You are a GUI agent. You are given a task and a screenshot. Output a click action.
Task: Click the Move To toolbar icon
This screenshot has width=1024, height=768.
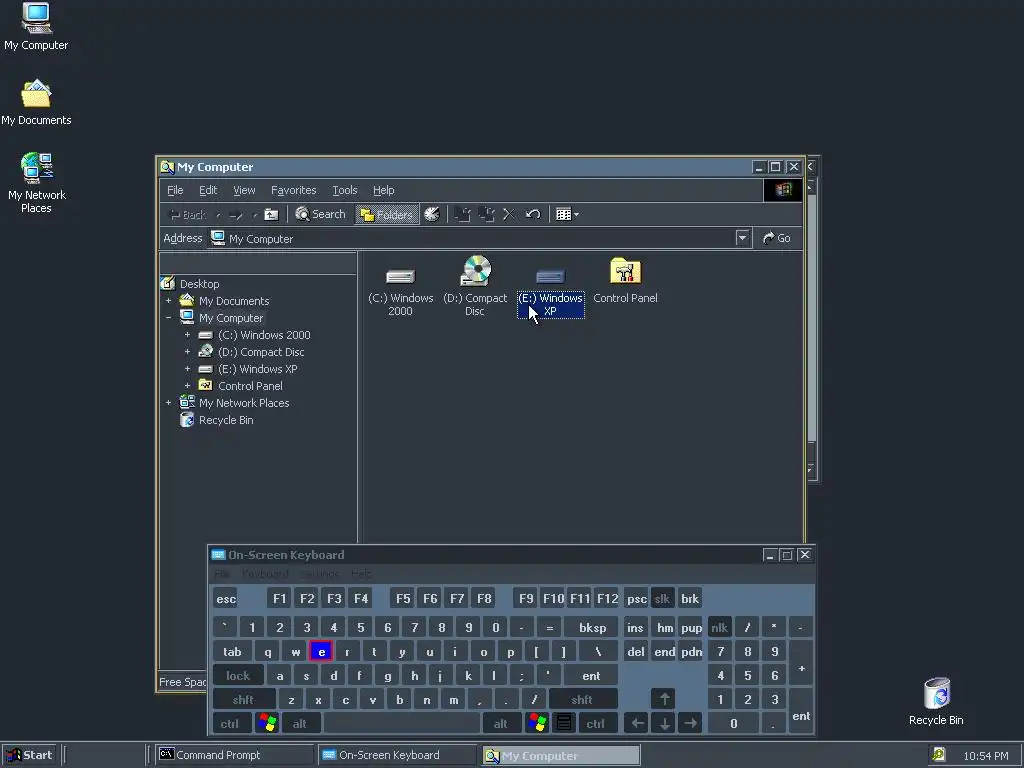462,214
